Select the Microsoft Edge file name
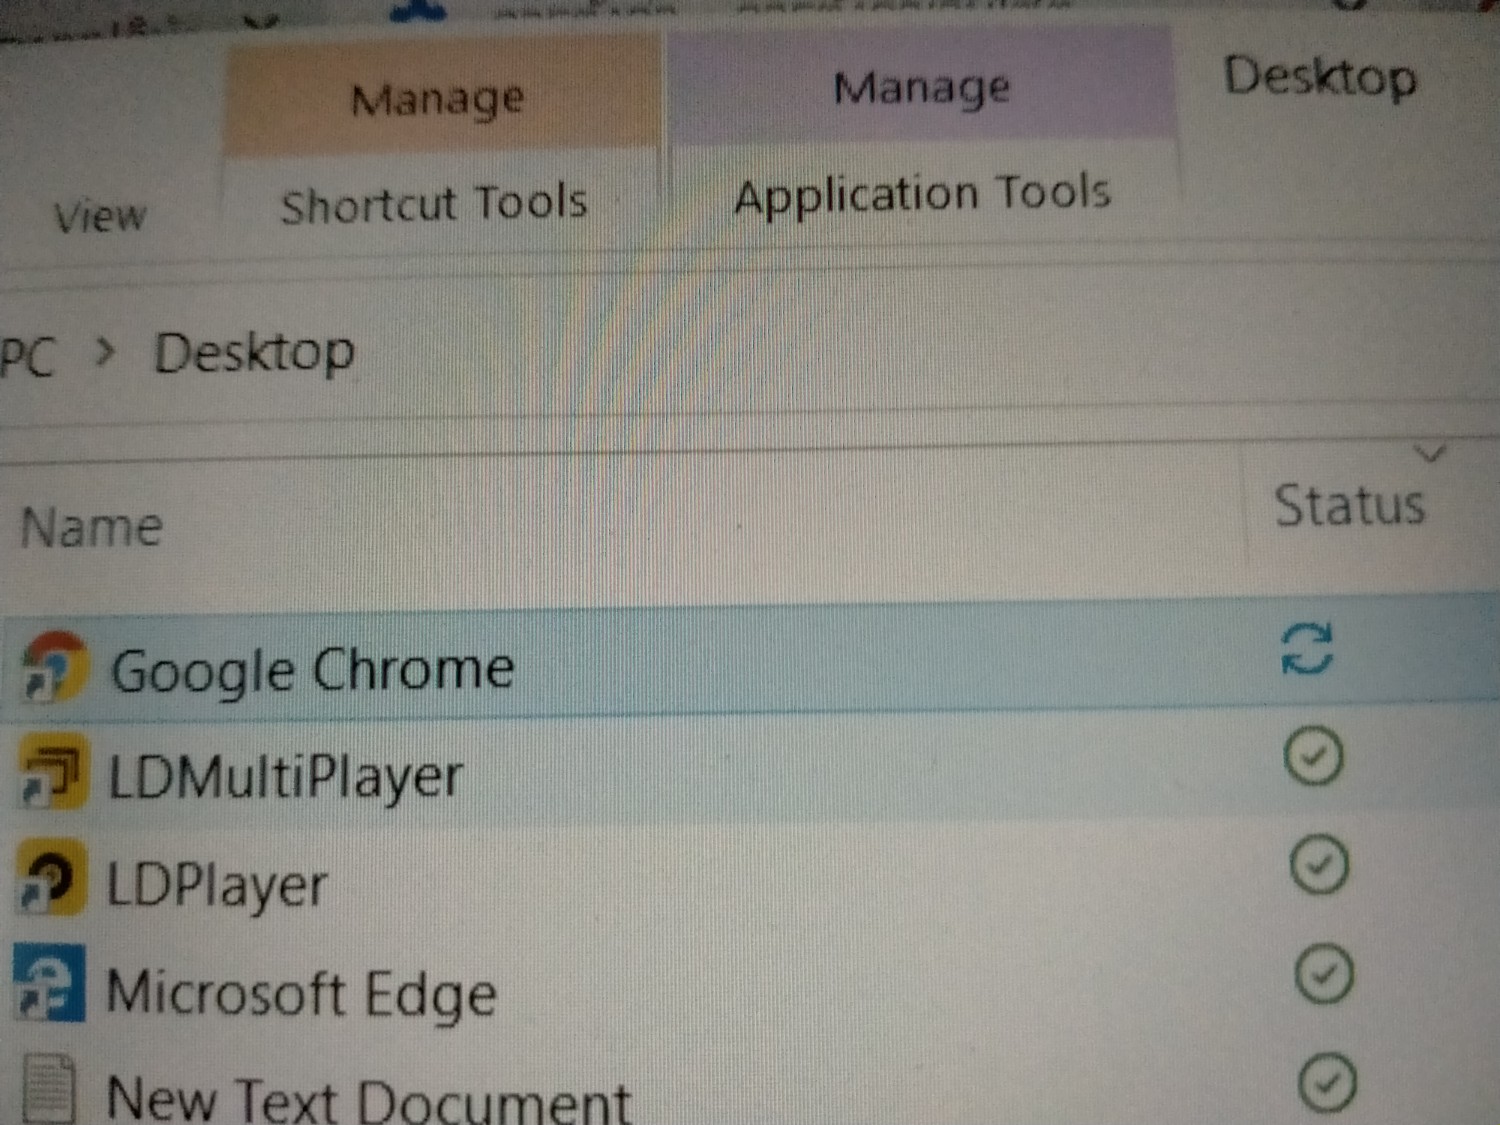The width and height of the screenshot is (1500, 1125). (x=301, y=994)
